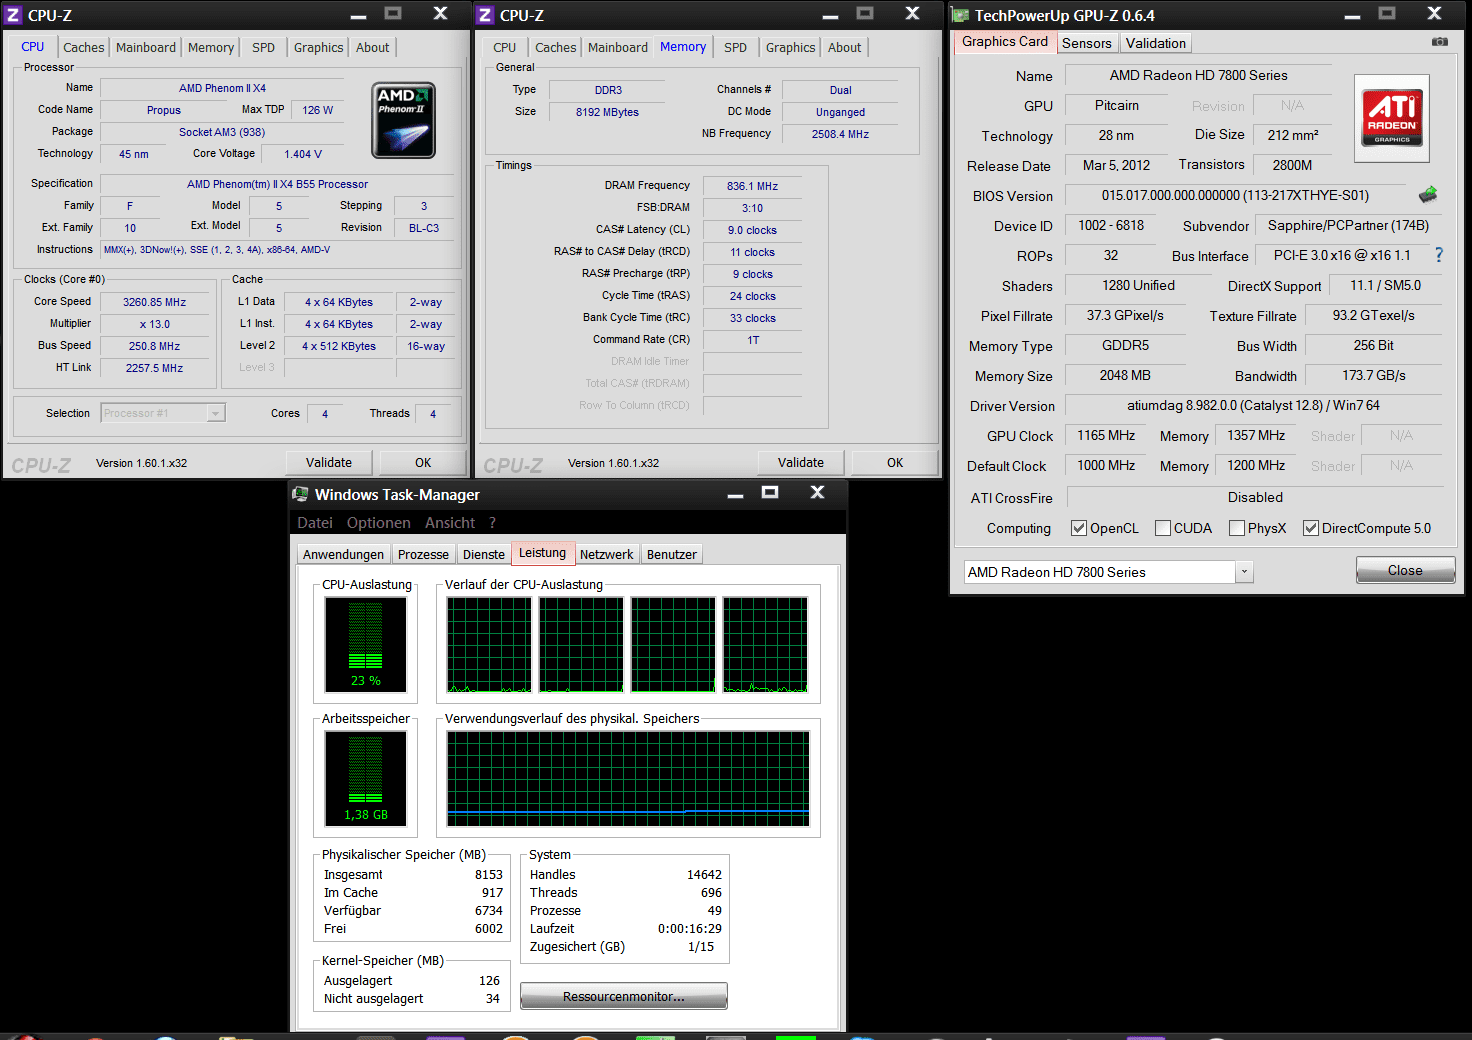Click the Bus Interface question mark icon
1472x1040 pixels.
(x=1439, y=255)
